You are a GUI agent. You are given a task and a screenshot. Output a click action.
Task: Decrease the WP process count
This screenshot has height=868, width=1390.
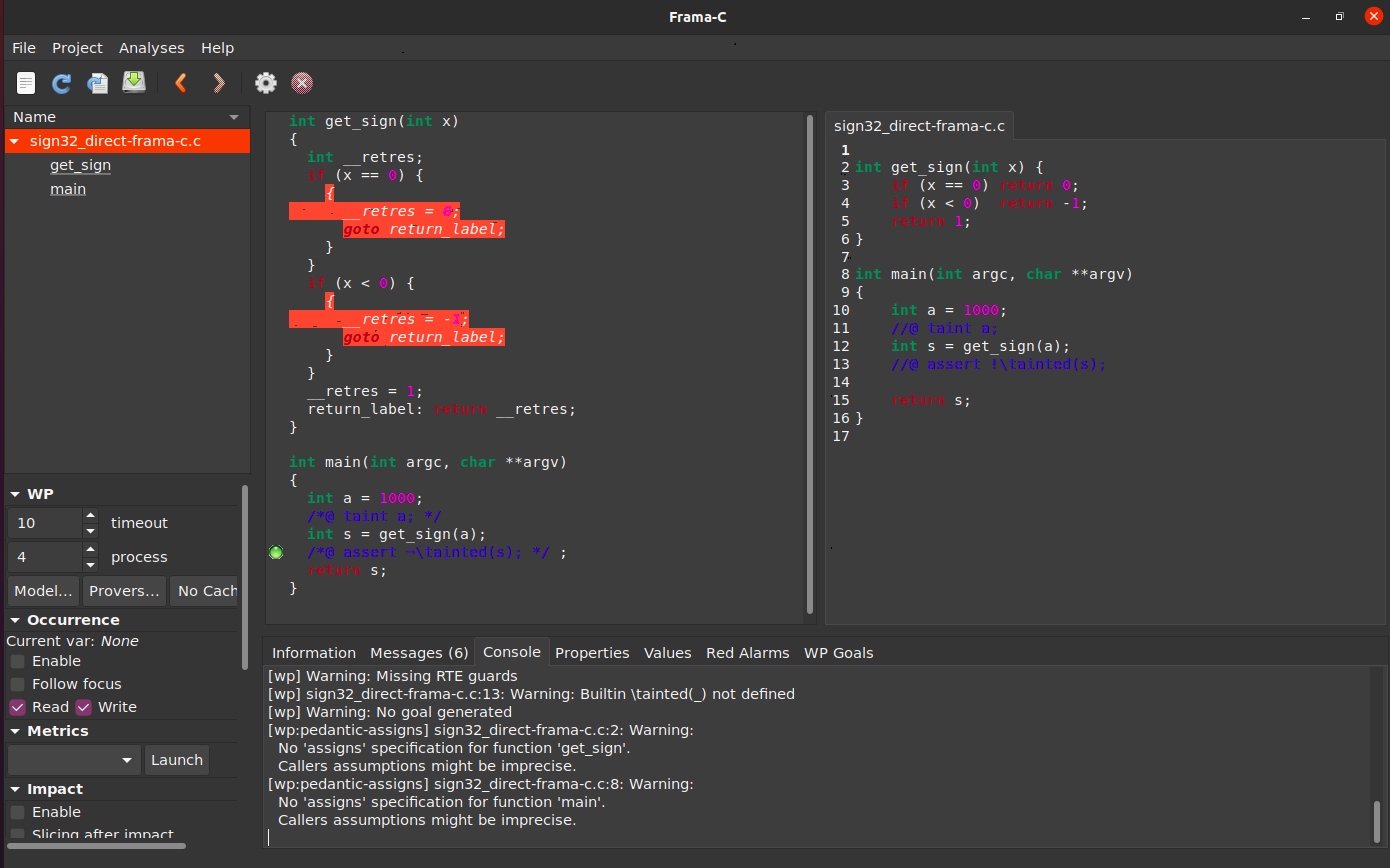click(91, 564)
